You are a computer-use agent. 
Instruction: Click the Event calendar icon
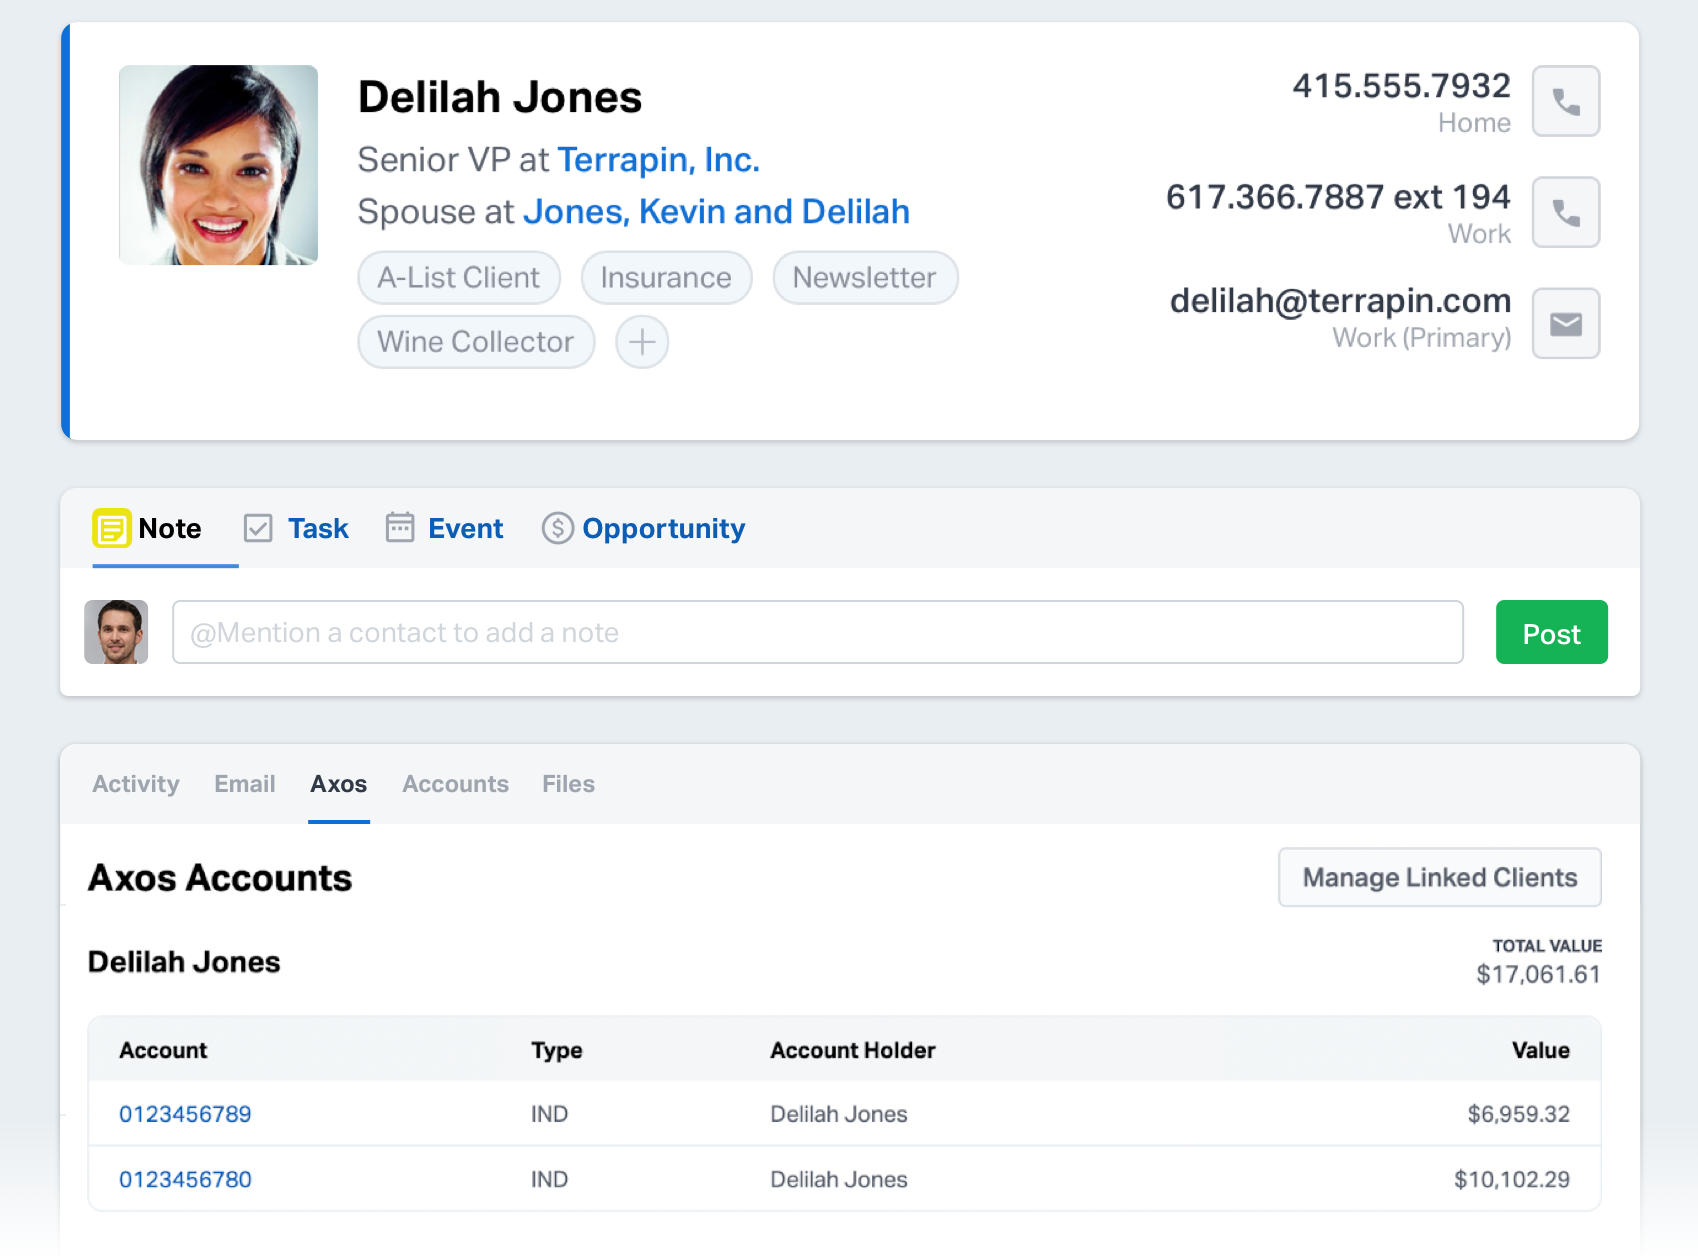coord(400,527)
